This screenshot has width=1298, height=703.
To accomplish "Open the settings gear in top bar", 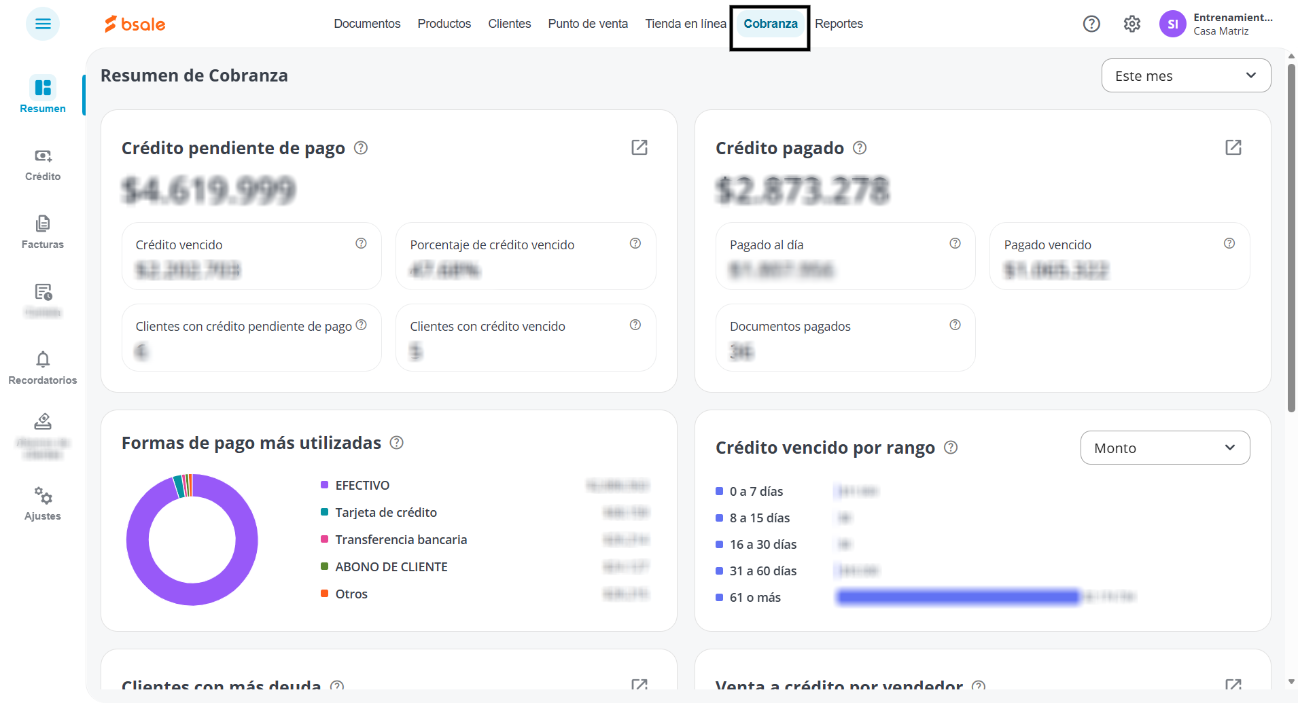I will [1132, 24].
